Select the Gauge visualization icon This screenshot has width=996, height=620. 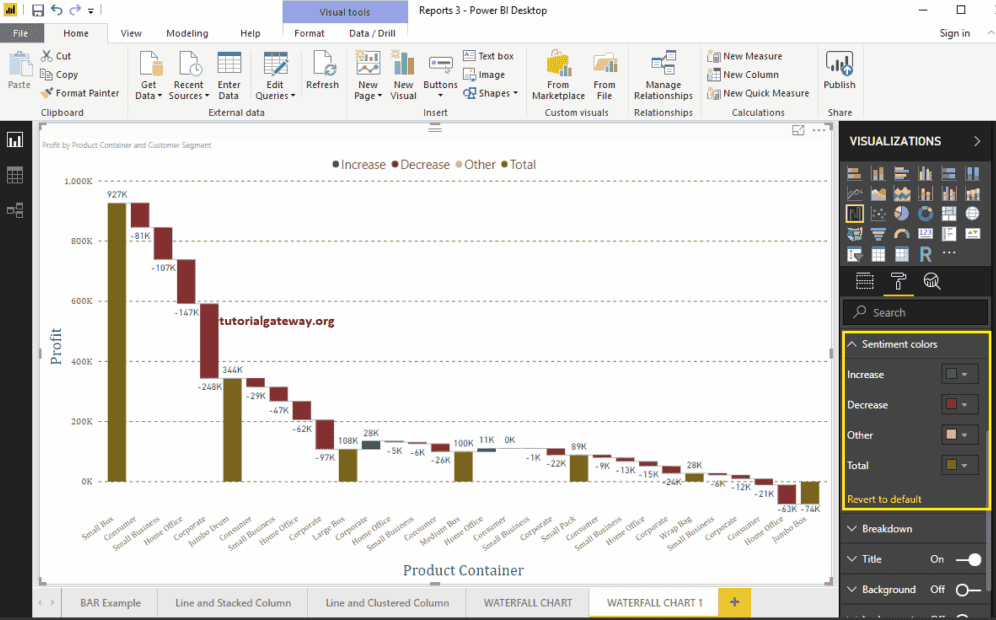pyautogui.click(x=902, y=234)
